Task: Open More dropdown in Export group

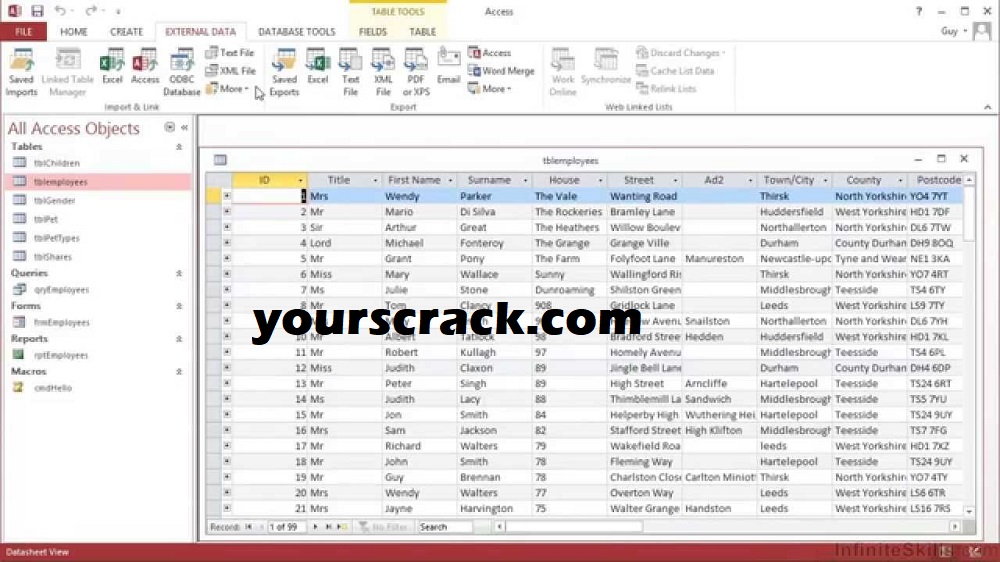Action: click(x=490, y=89)
